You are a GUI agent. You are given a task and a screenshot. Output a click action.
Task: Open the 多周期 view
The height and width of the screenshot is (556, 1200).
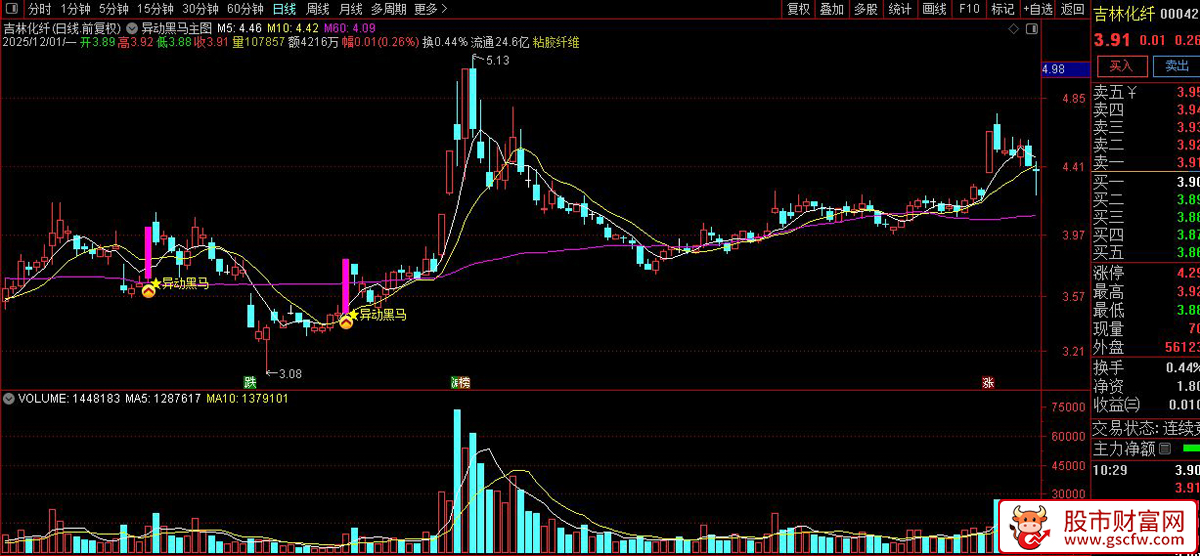coord(388,9)
